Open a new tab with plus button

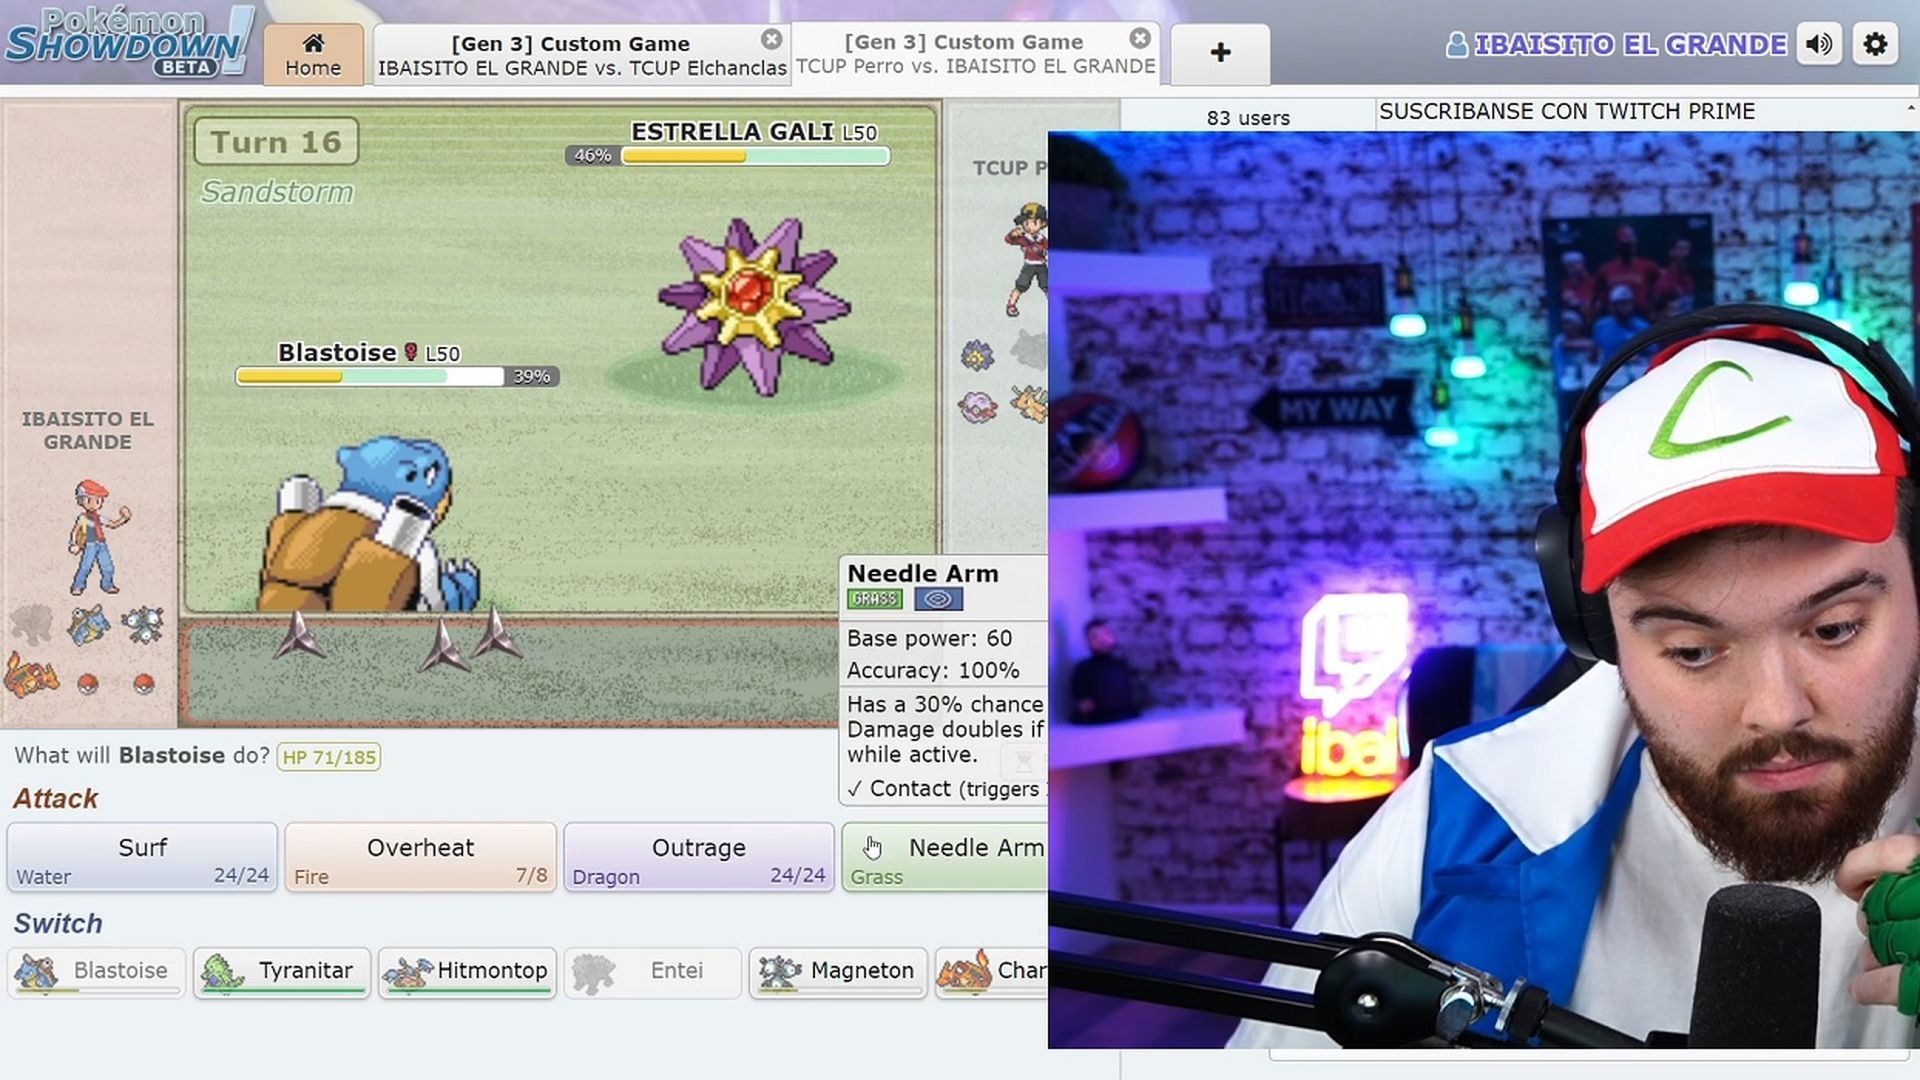point(1220,52)
